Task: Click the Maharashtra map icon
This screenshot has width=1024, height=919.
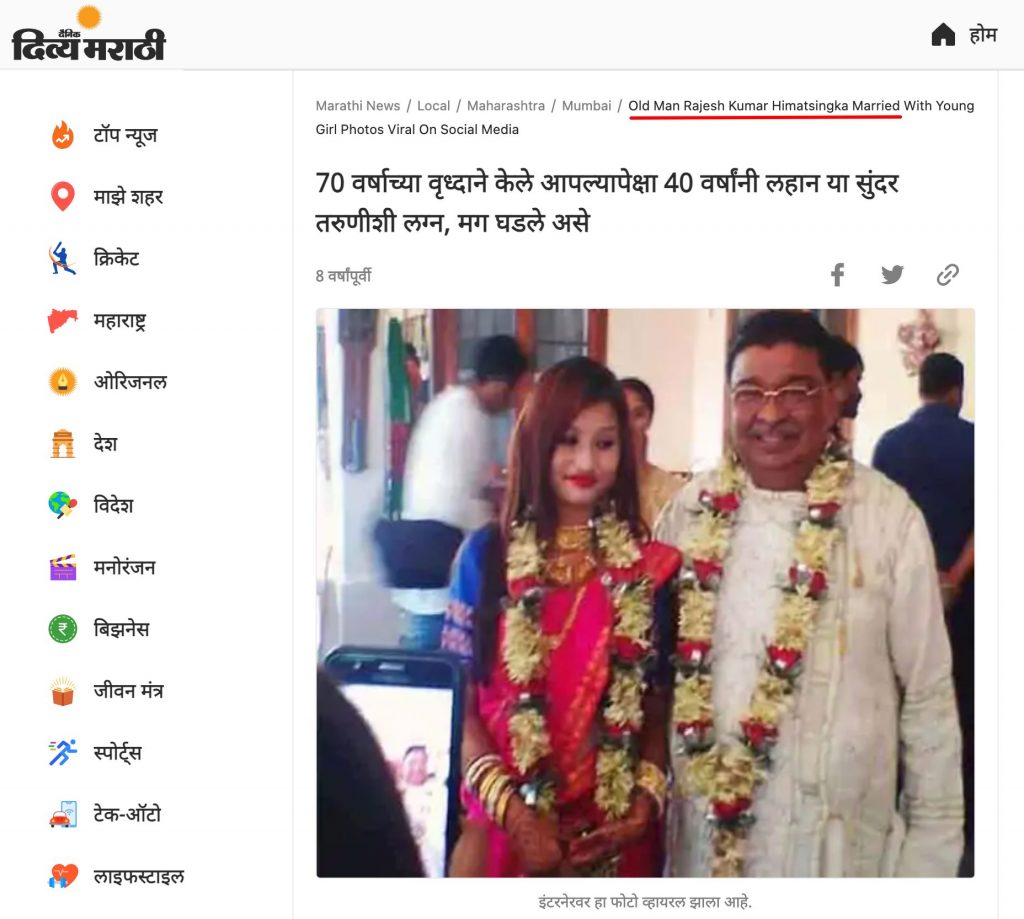Action: (x=63, y=320)
